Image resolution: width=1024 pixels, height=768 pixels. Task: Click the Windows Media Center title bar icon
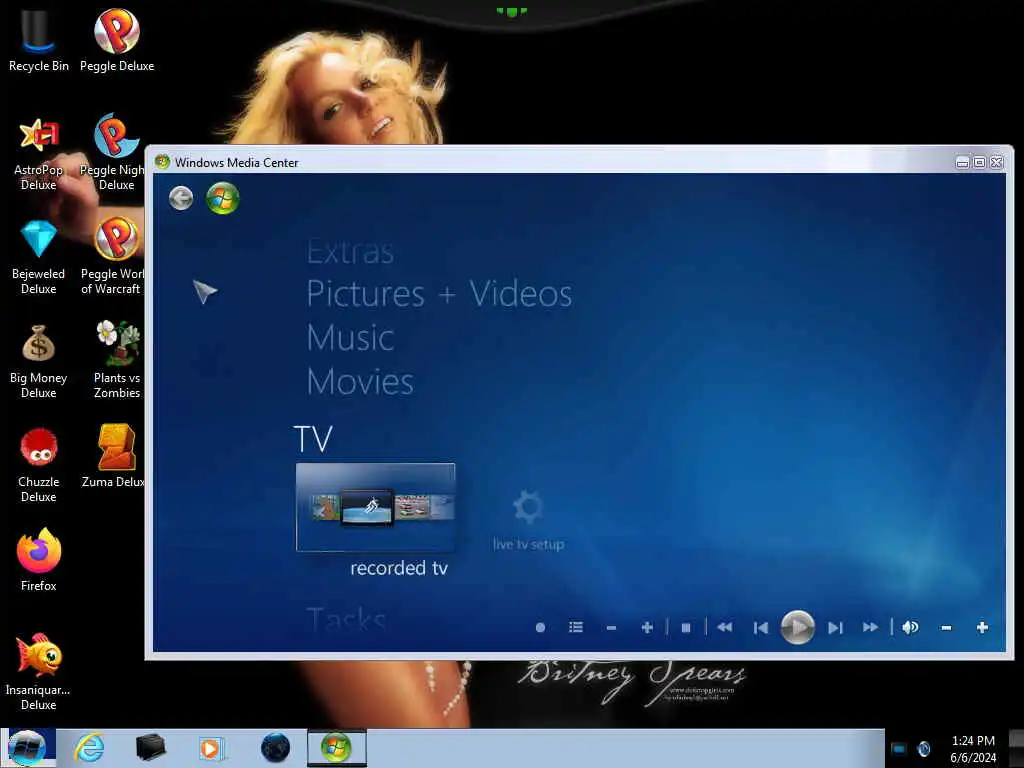(163, 162)
